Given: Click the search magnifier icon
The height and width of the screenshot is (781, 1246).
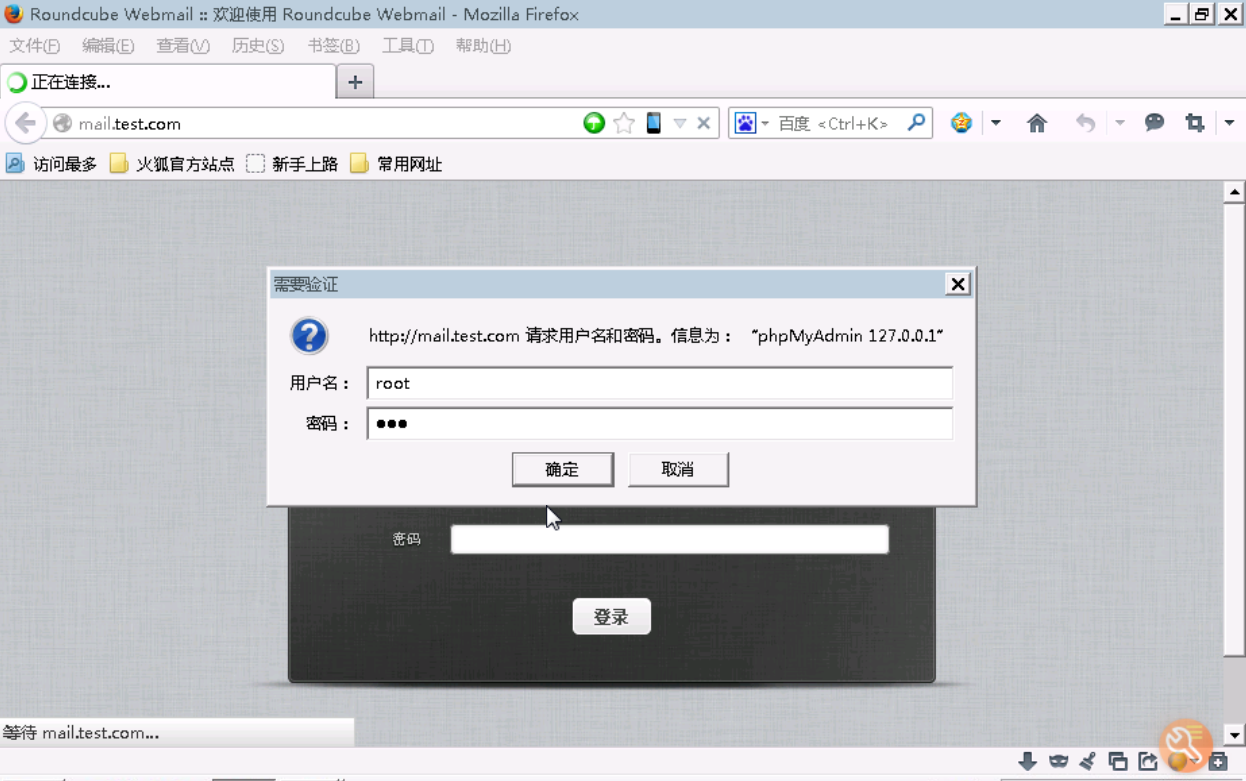Looking at the screenshot, I should (x=916, y=122).
